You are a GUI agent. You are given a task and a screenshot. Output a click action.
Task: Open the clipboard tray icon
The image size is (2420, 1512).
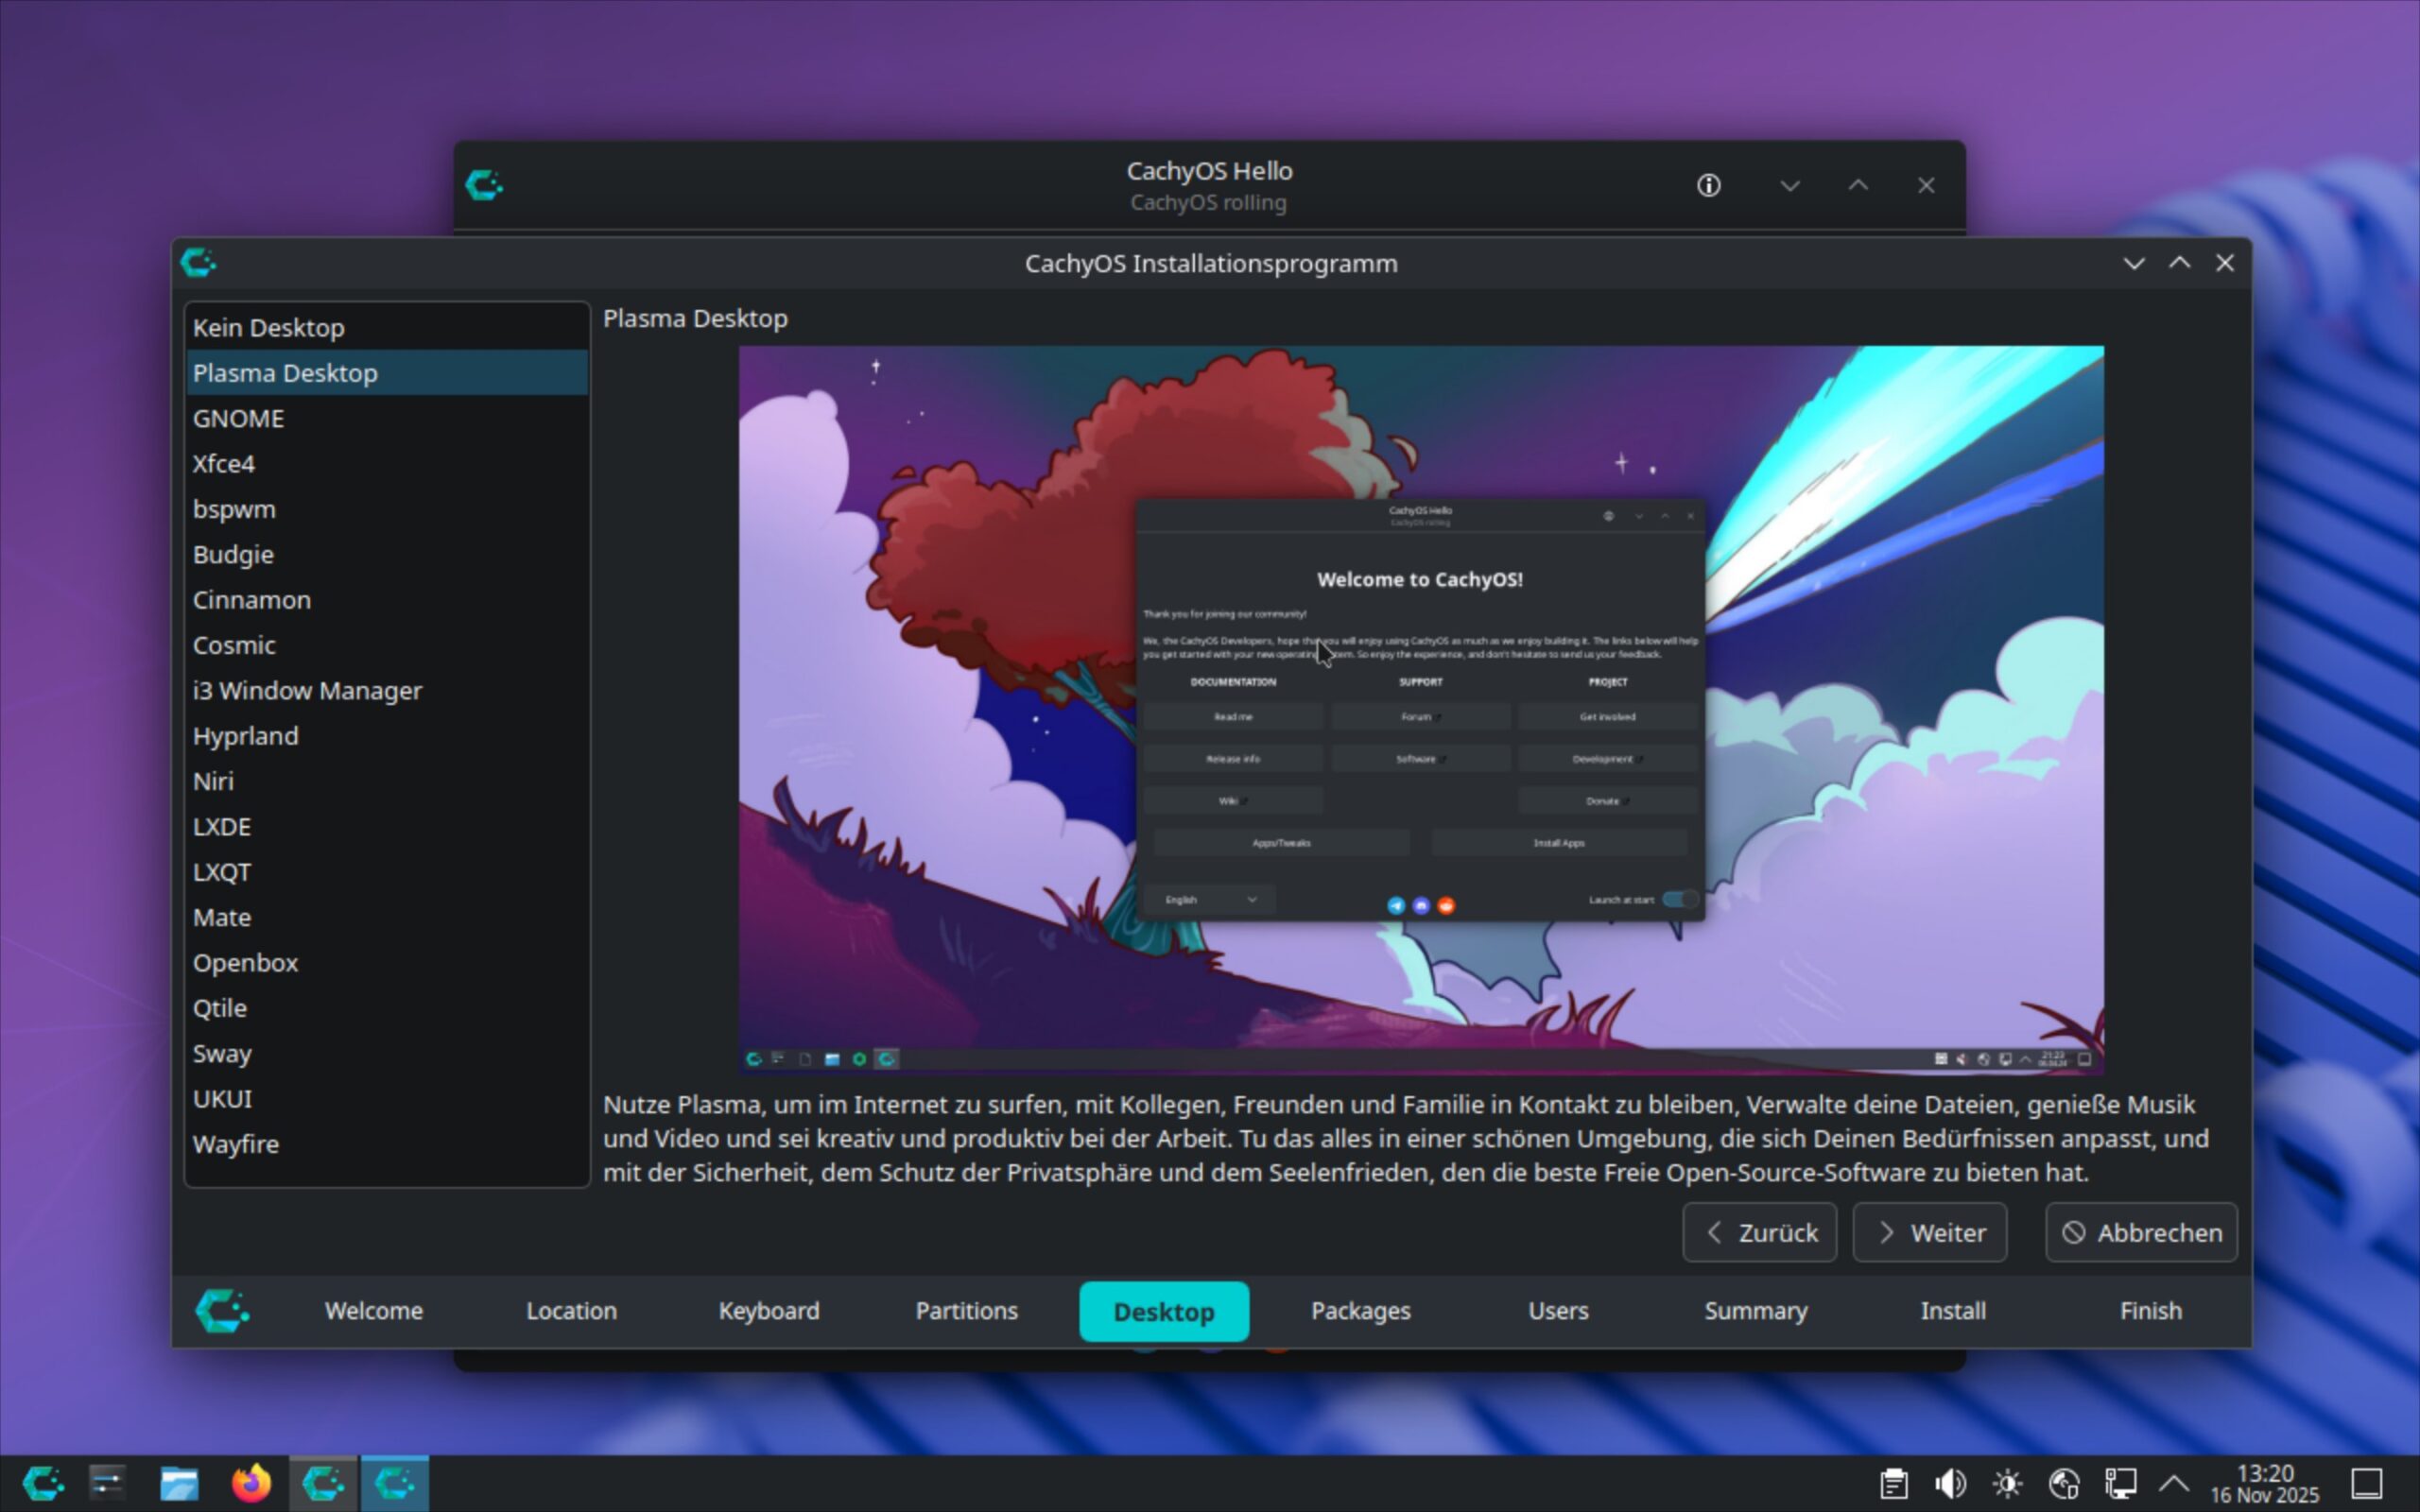coord(1893,1483)
